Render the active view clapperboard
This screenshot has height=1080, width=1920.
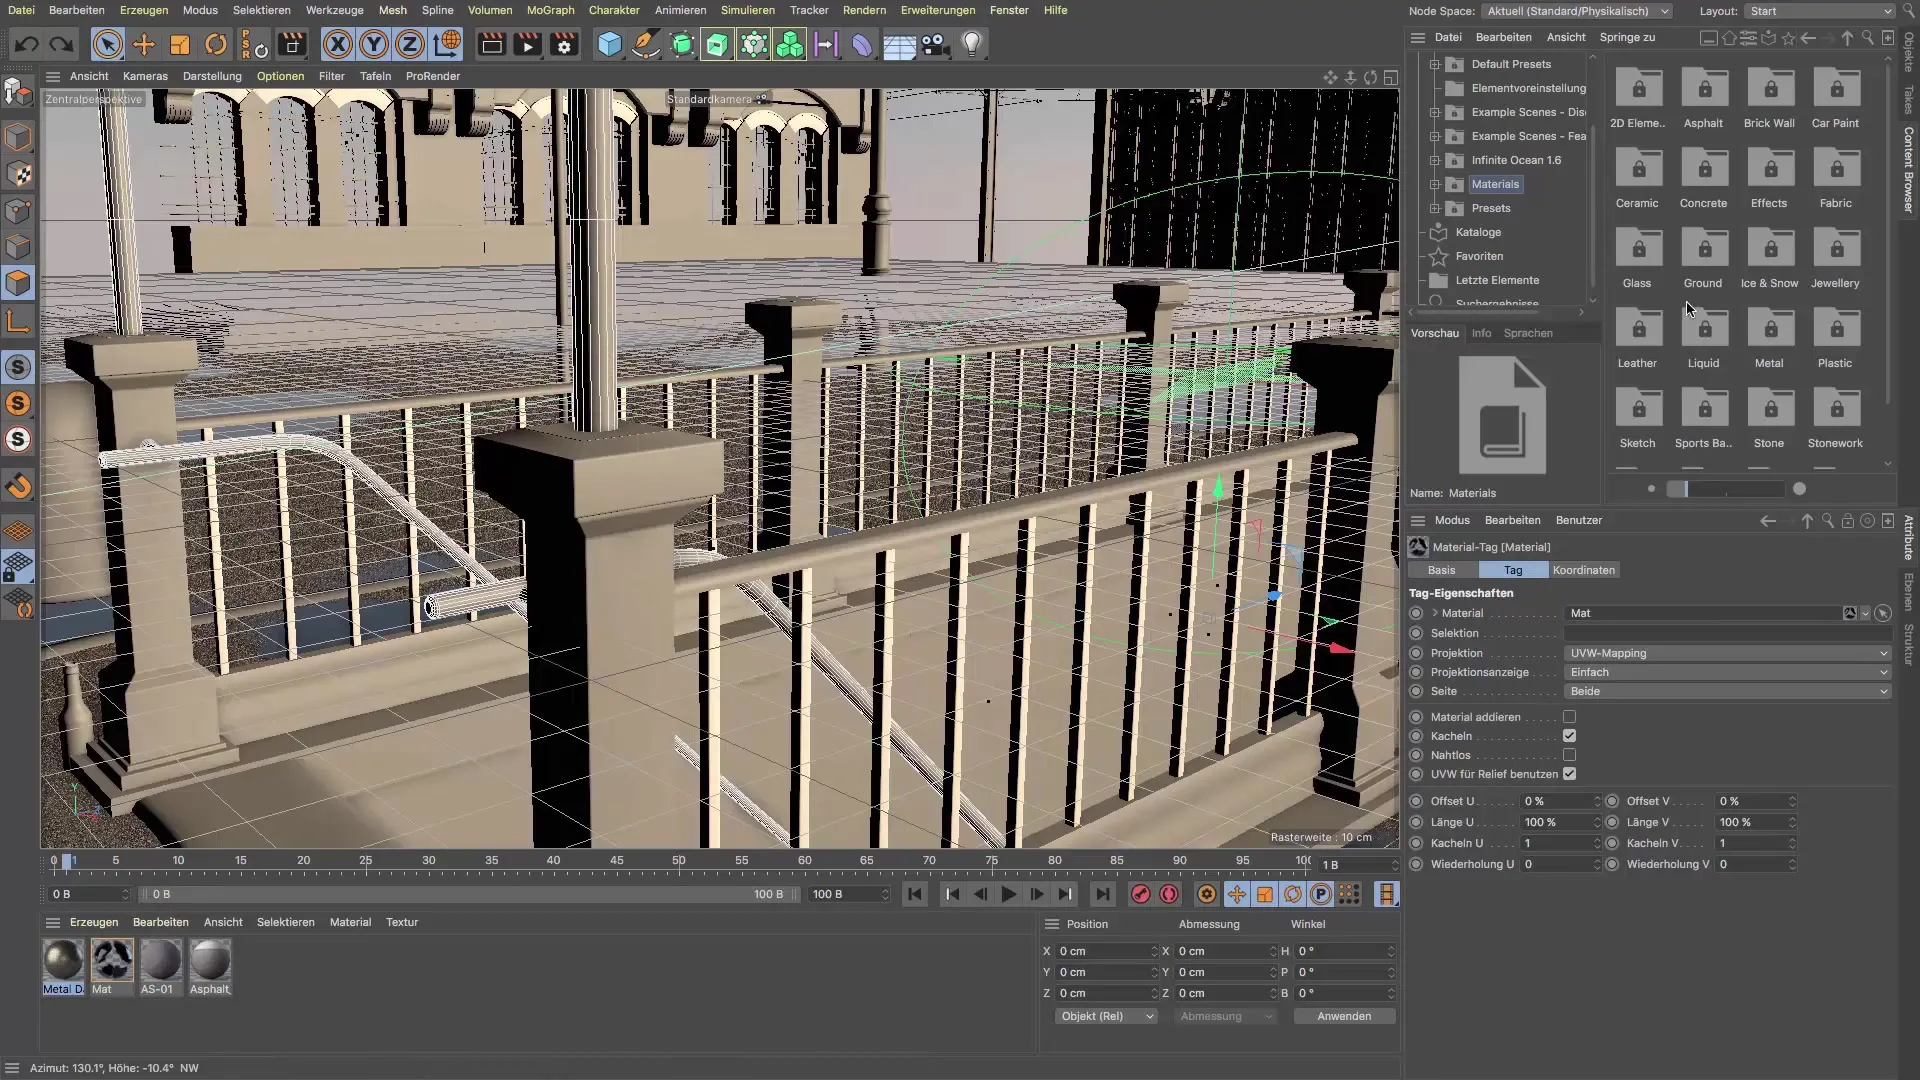point(491,44)
